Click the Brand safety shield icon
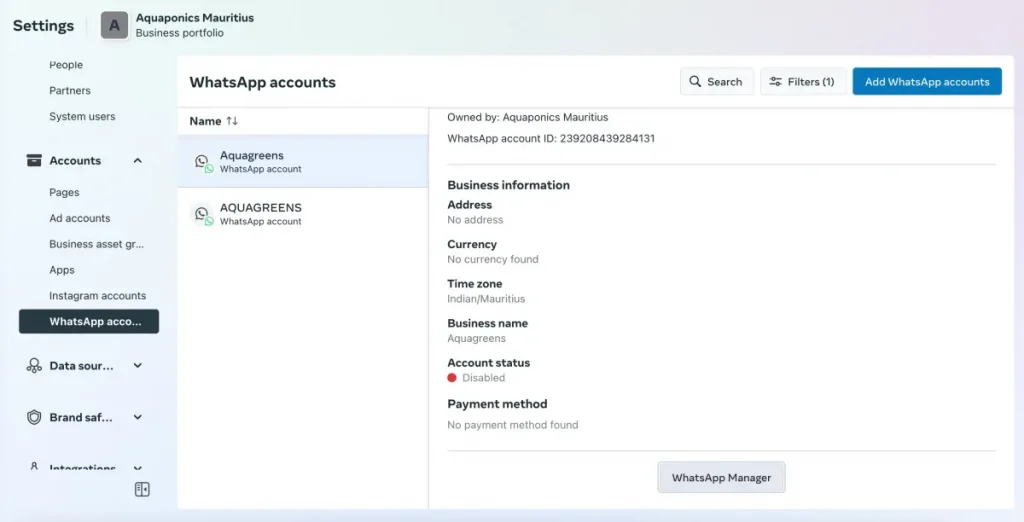 (34, 418)
